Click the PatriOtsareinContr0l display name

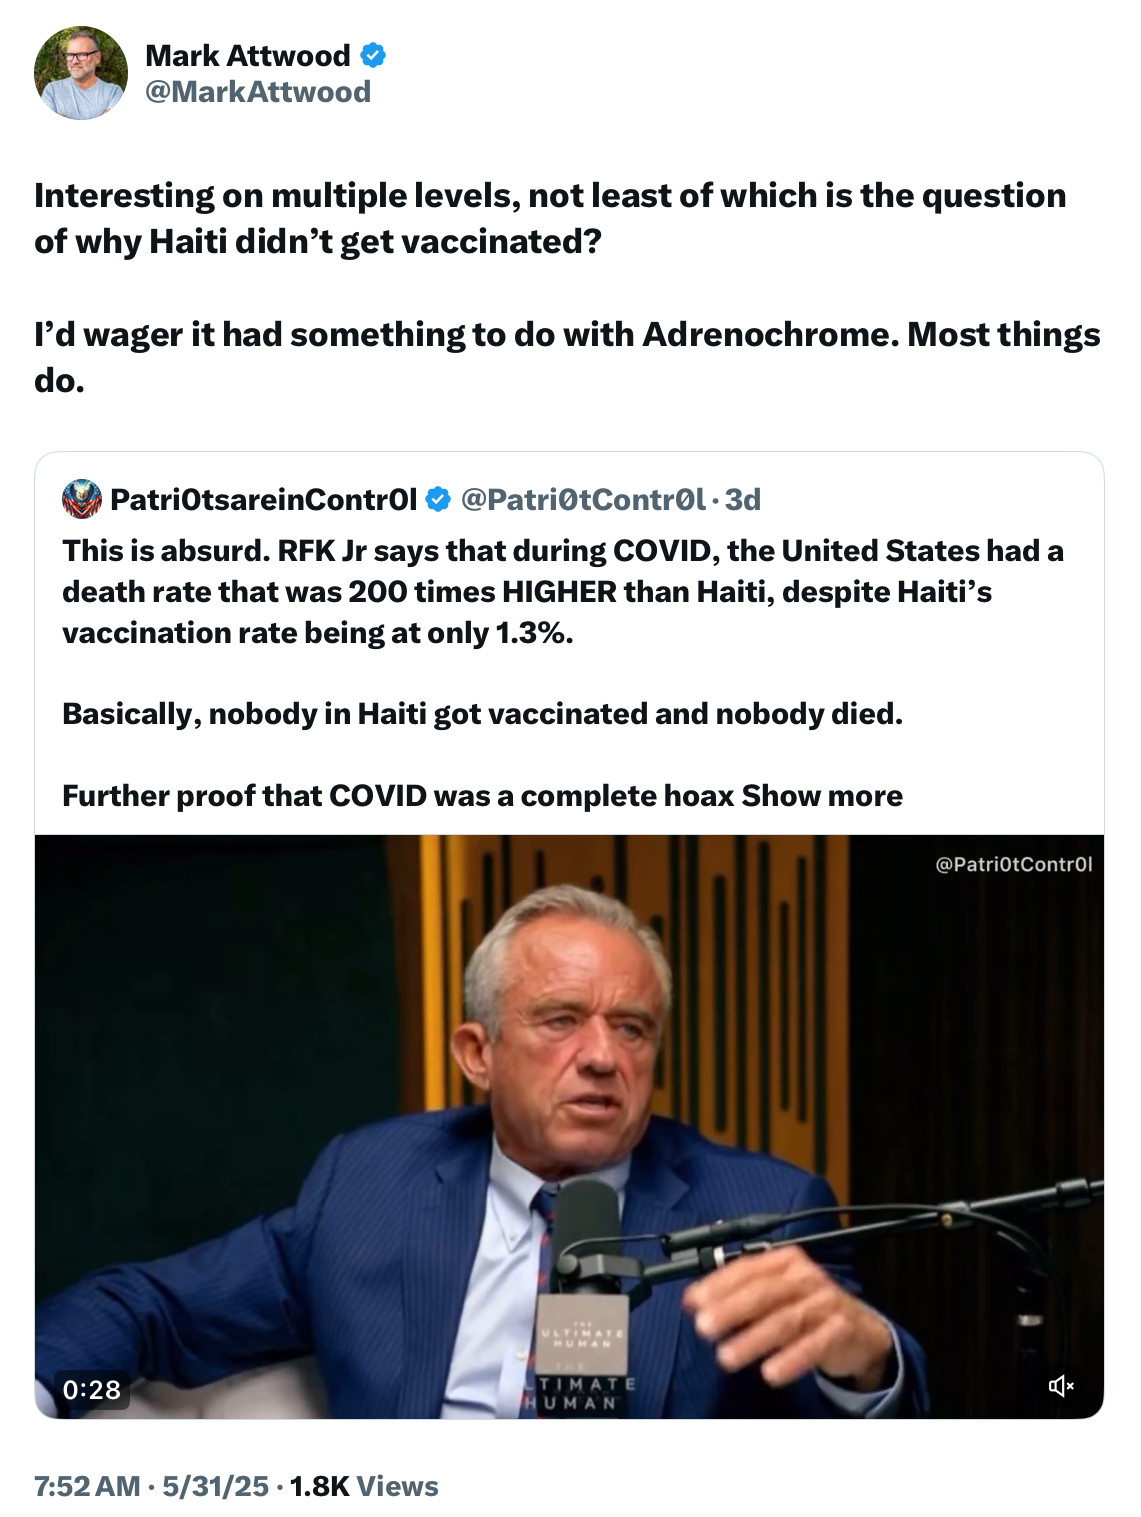click(x=263, y=499)
